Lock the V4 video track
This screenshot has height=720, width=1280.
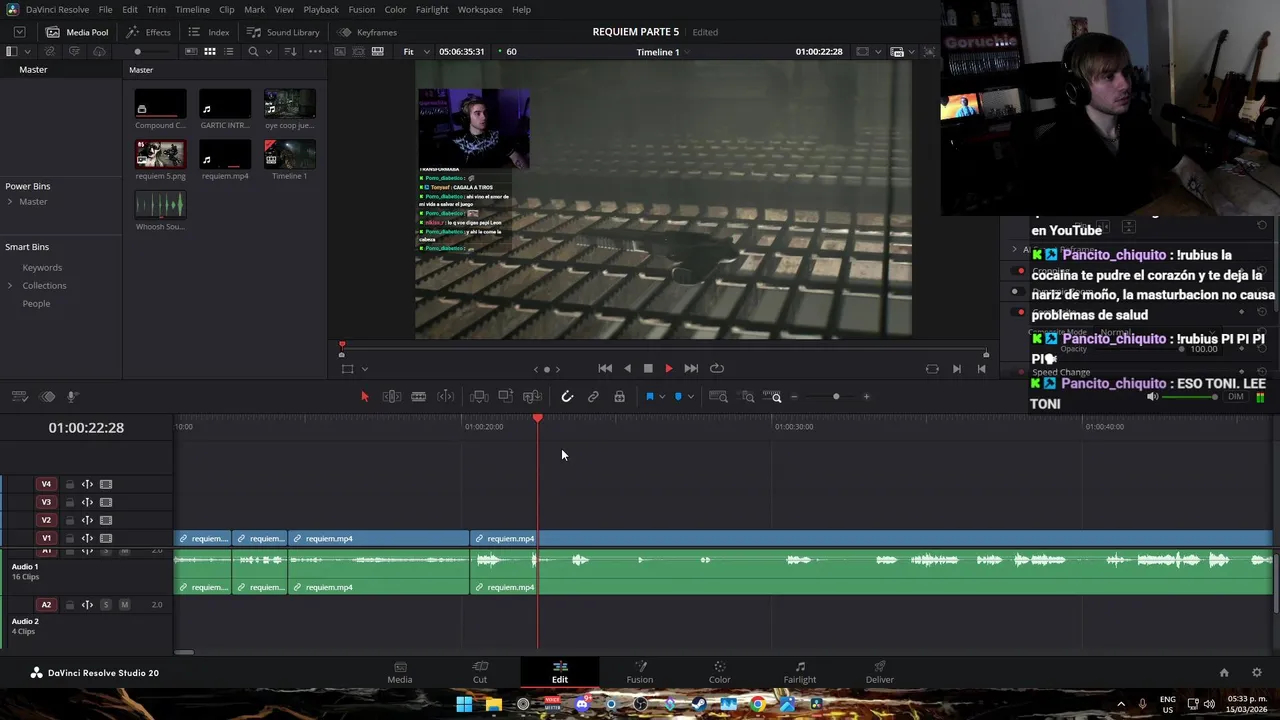pos(69,484)
